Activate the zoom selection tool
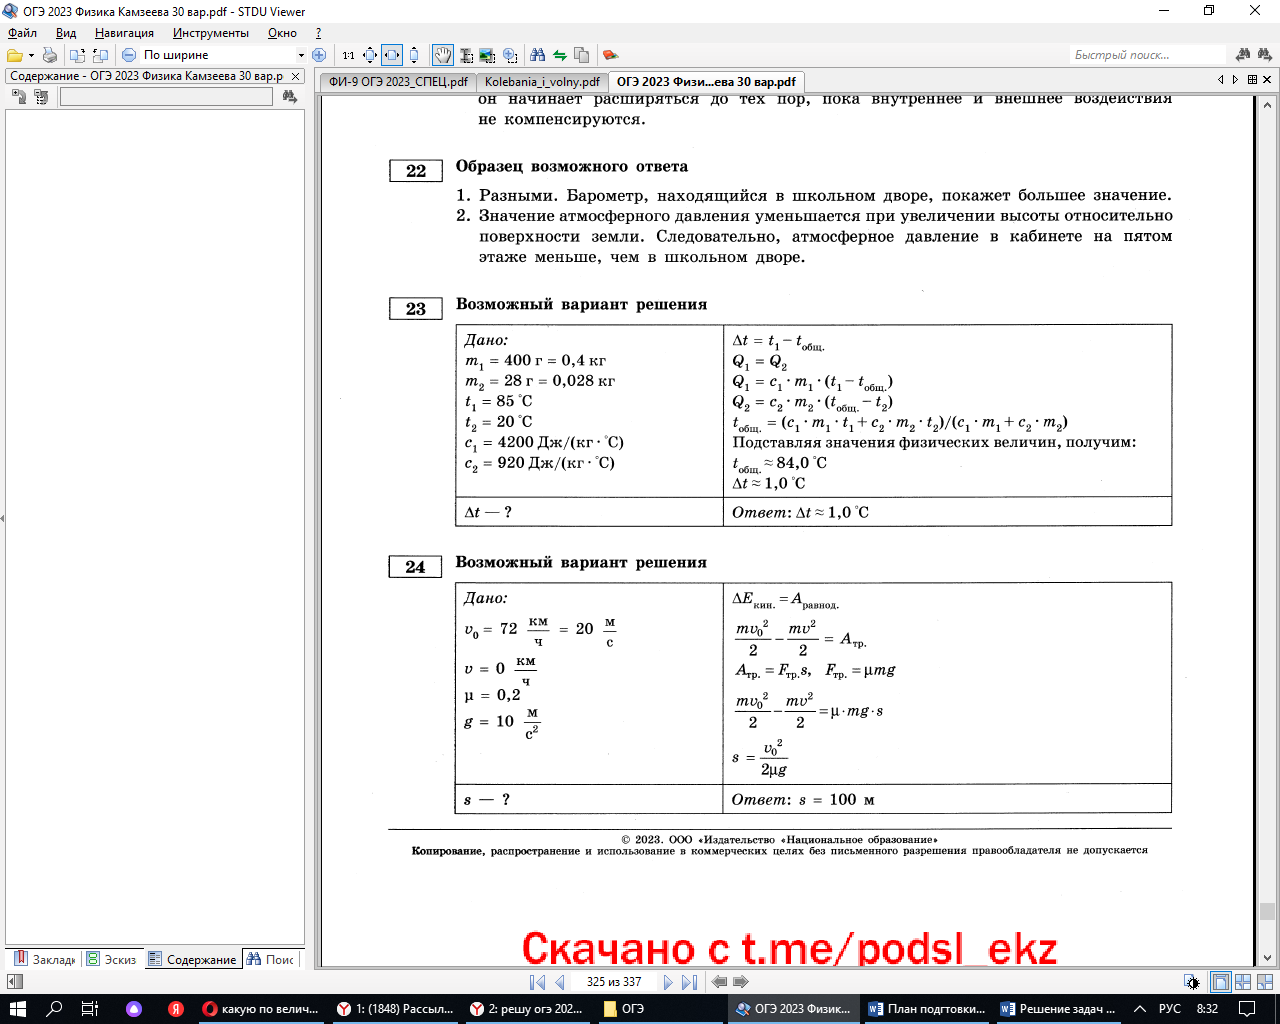Image resolution: width=1280 pixels, height=1024 pixels. (x=510, y=55)
